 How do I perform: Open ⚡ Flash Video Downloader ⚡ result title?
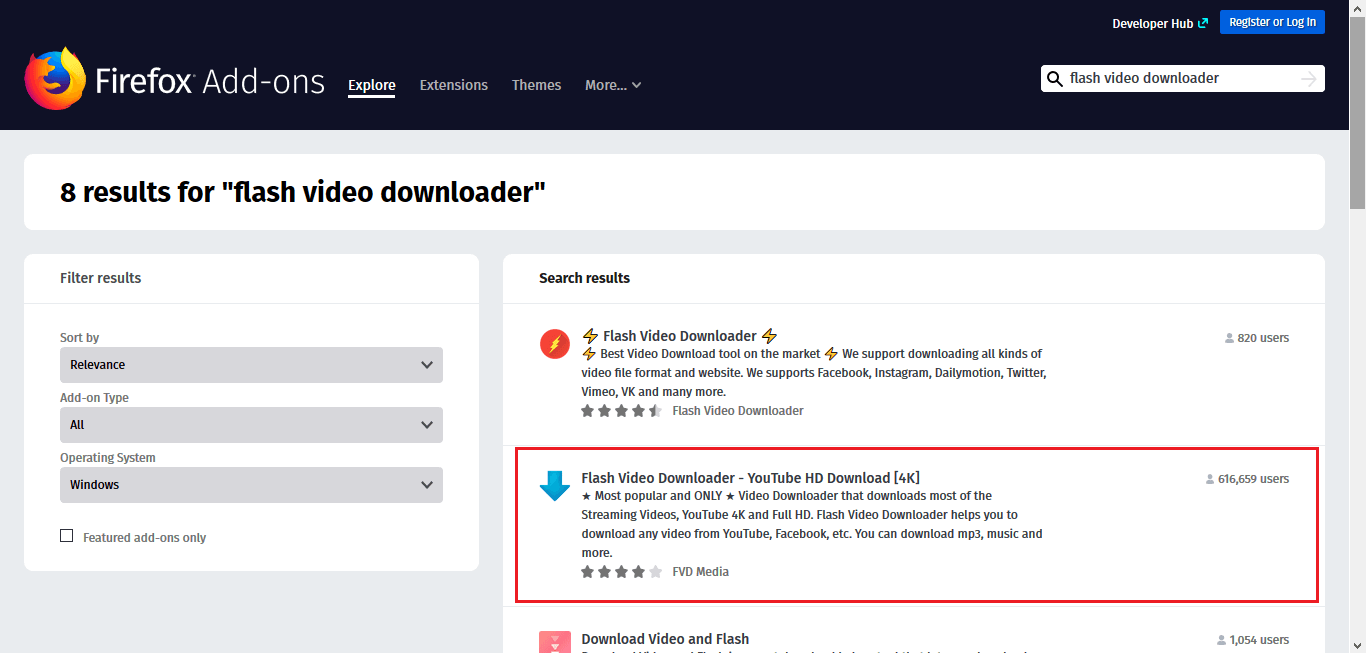680,336
